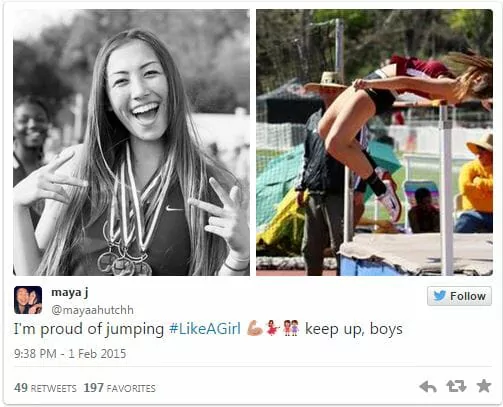
Task: Favorite the tweet with the star icon
Action: tap(484, 386)
